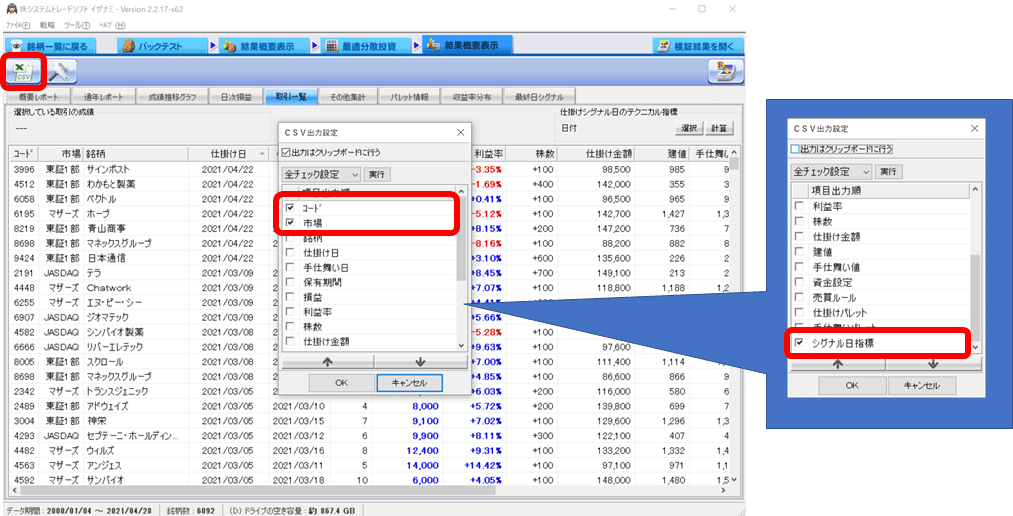Viewport: 1013px width, 516px height.
Task: Click キャンセル in the right CSV dialog
Action: pos(922,386)
